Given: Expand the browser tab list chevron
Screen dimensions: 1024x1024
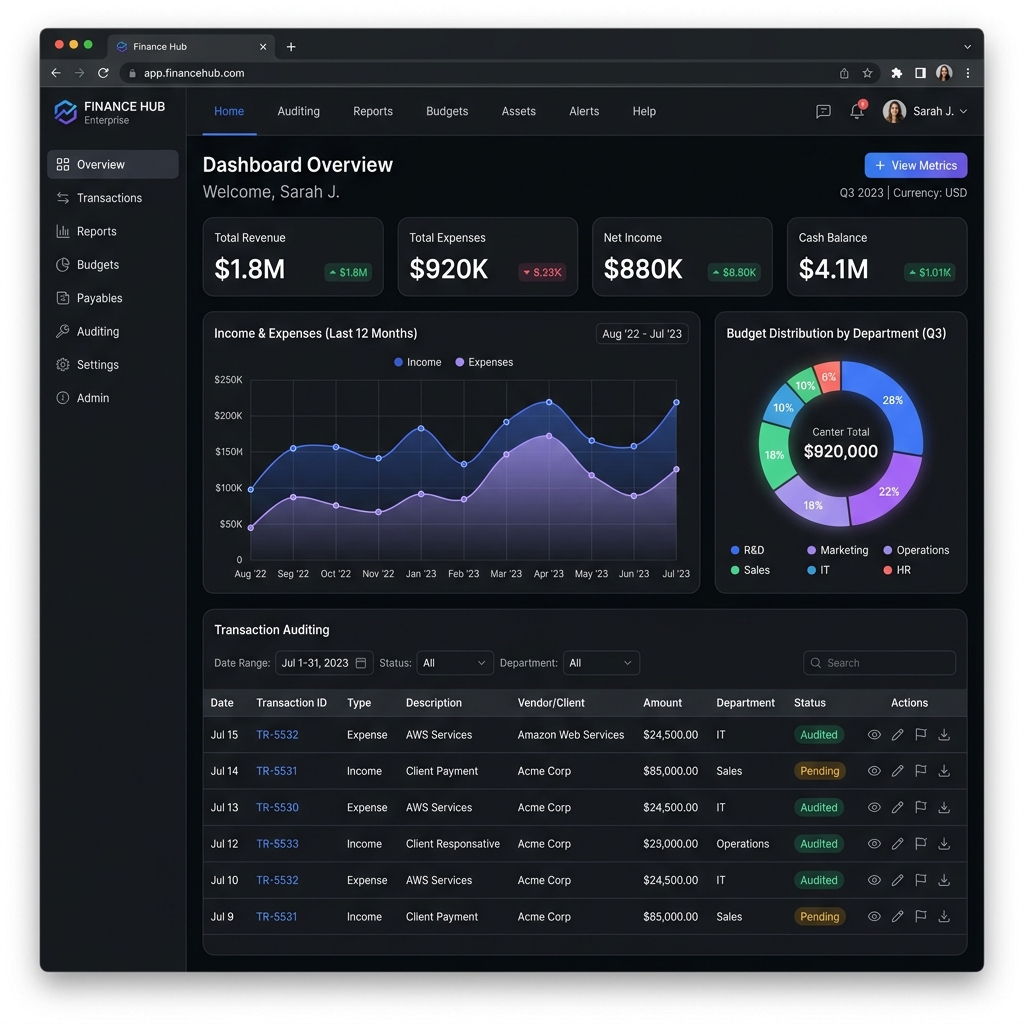Looking at the screenshot, I should coord(967,47).
